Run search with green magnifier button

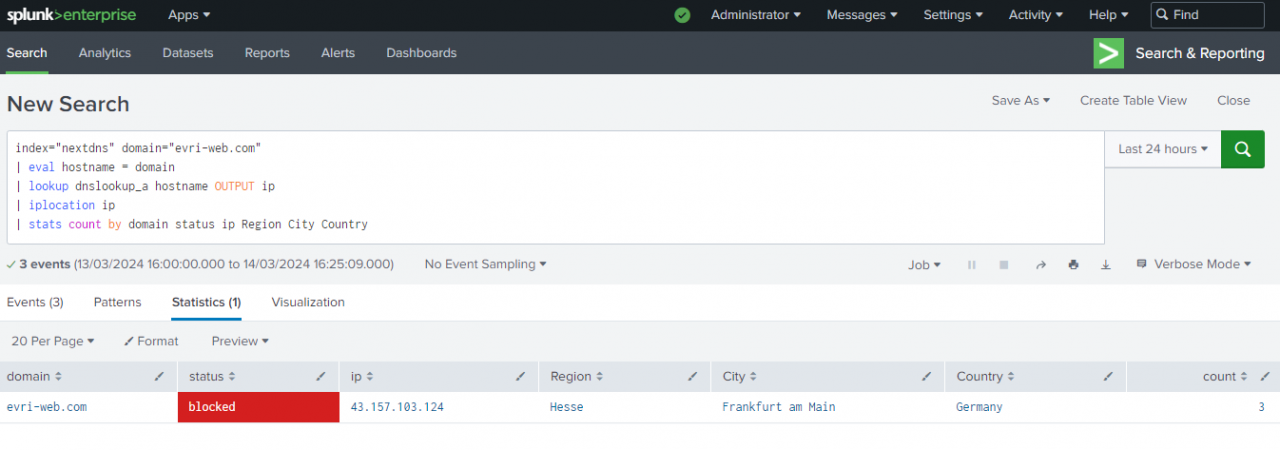pos(1243,149)
